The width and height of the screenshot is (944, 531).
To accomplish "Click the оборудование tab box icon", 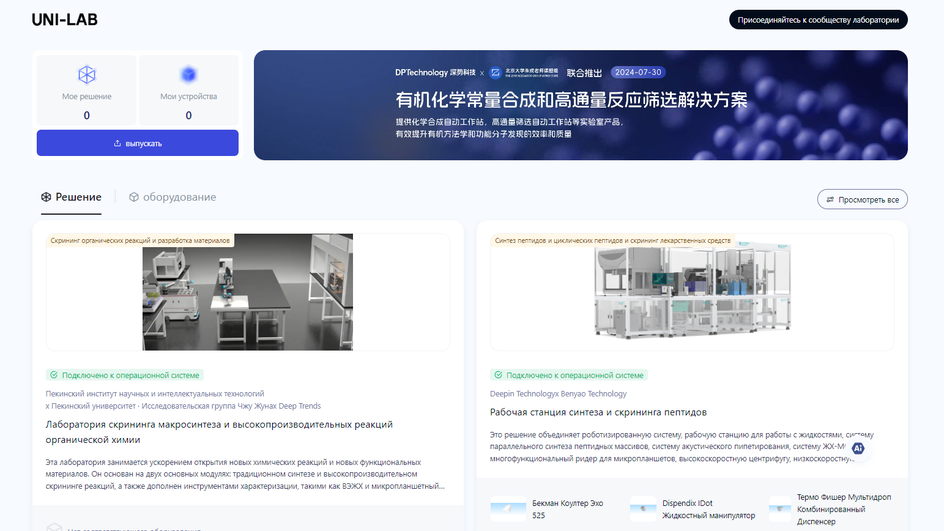I will click(134, 197).
